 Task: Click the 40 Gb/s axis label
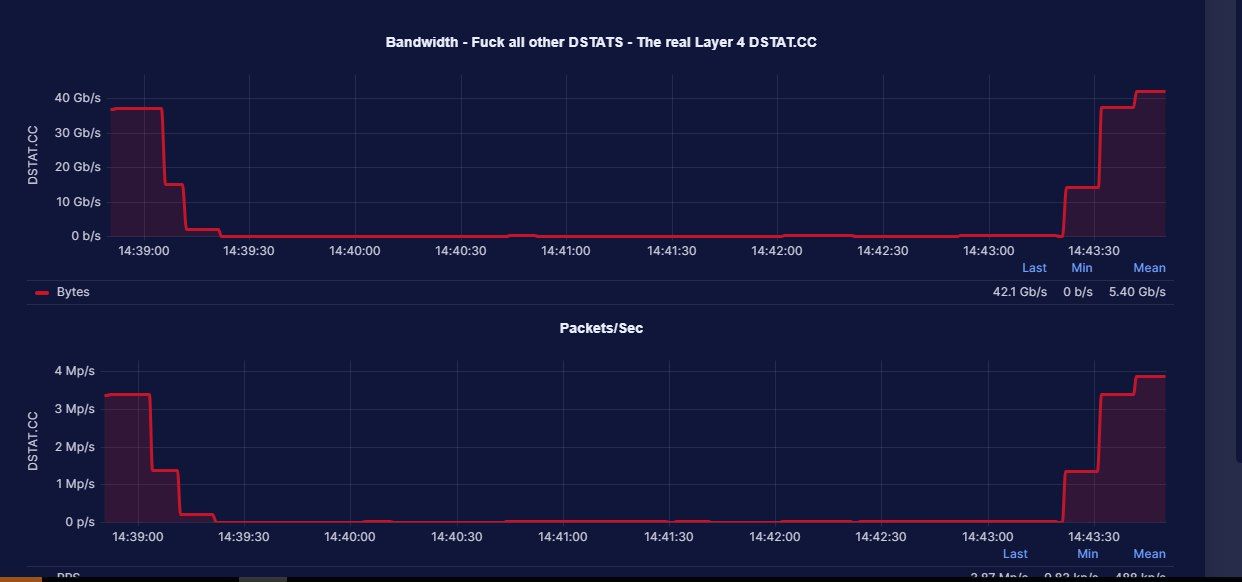click(78, 98)
